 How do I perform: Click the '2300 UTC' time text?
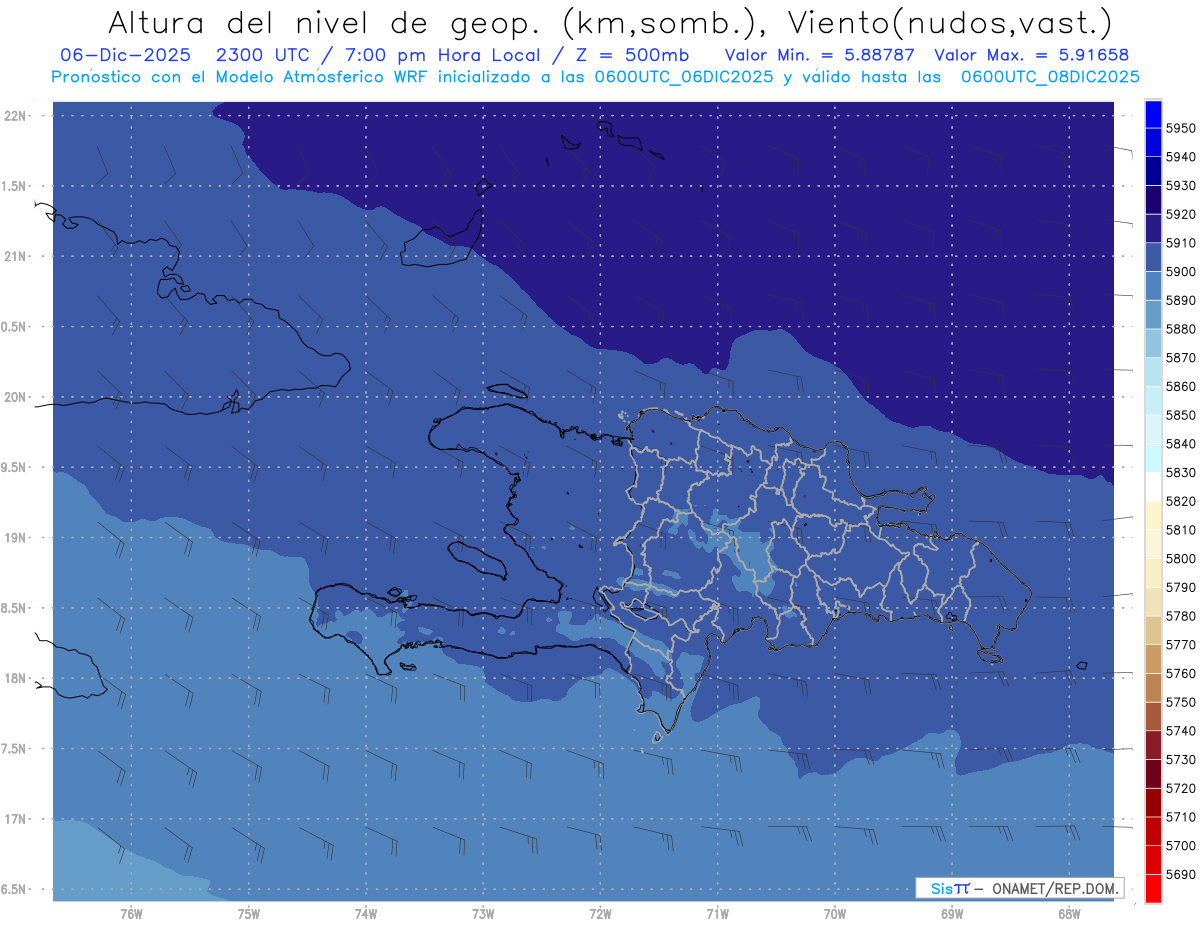265,55
